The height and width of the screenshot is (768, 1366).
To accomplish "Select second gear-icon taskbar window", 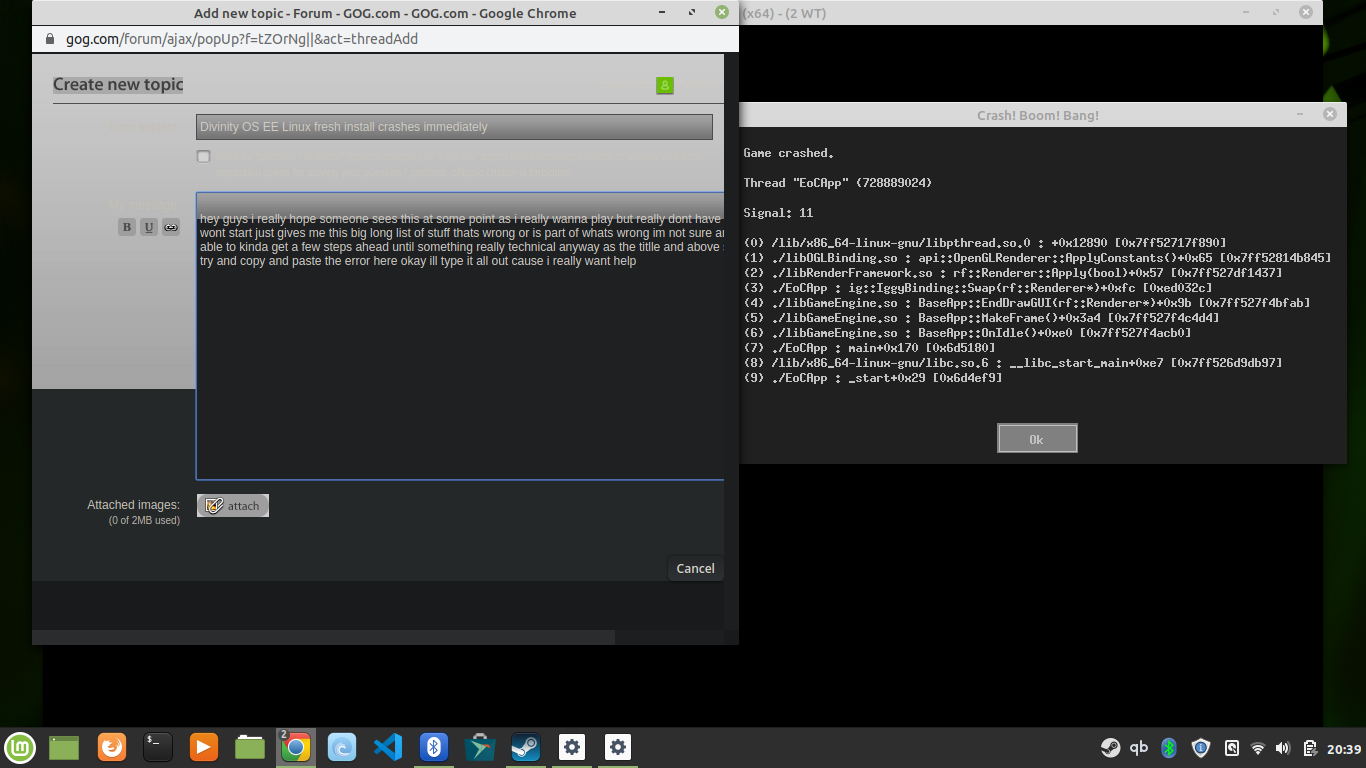I will [x=618, y=747].
